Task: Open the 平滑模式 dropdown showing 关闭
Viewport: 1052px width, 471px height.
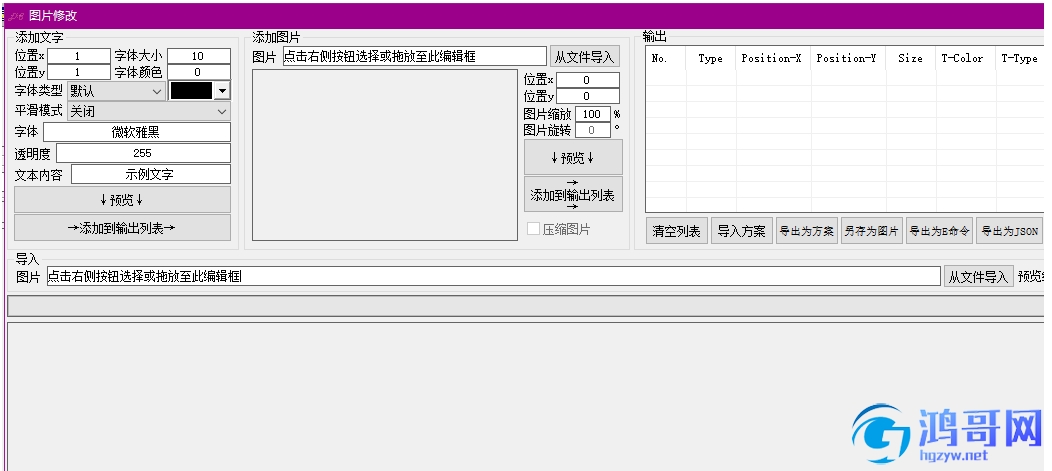Action: point(149,111)
